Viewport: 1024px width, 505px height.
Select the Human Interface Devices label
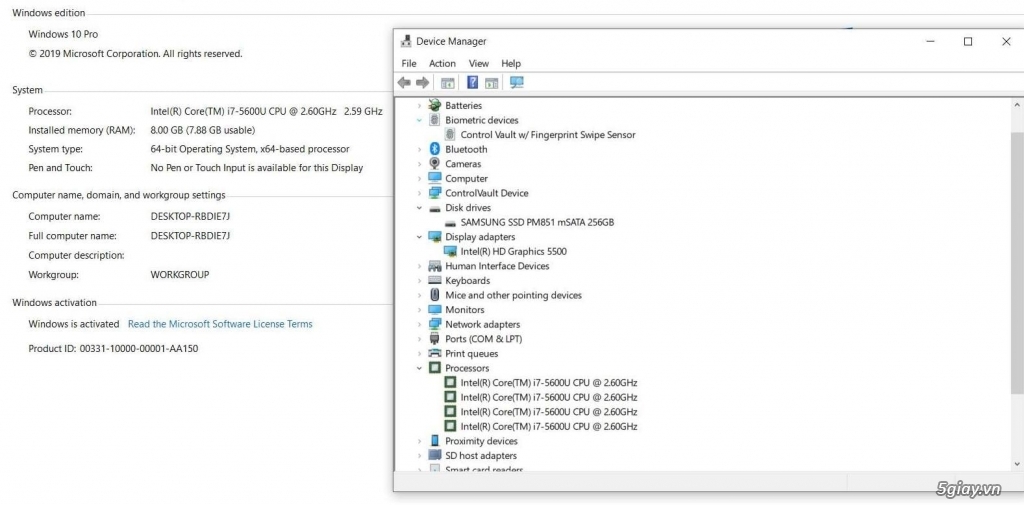pyautogui.click(x=497, y=266)
